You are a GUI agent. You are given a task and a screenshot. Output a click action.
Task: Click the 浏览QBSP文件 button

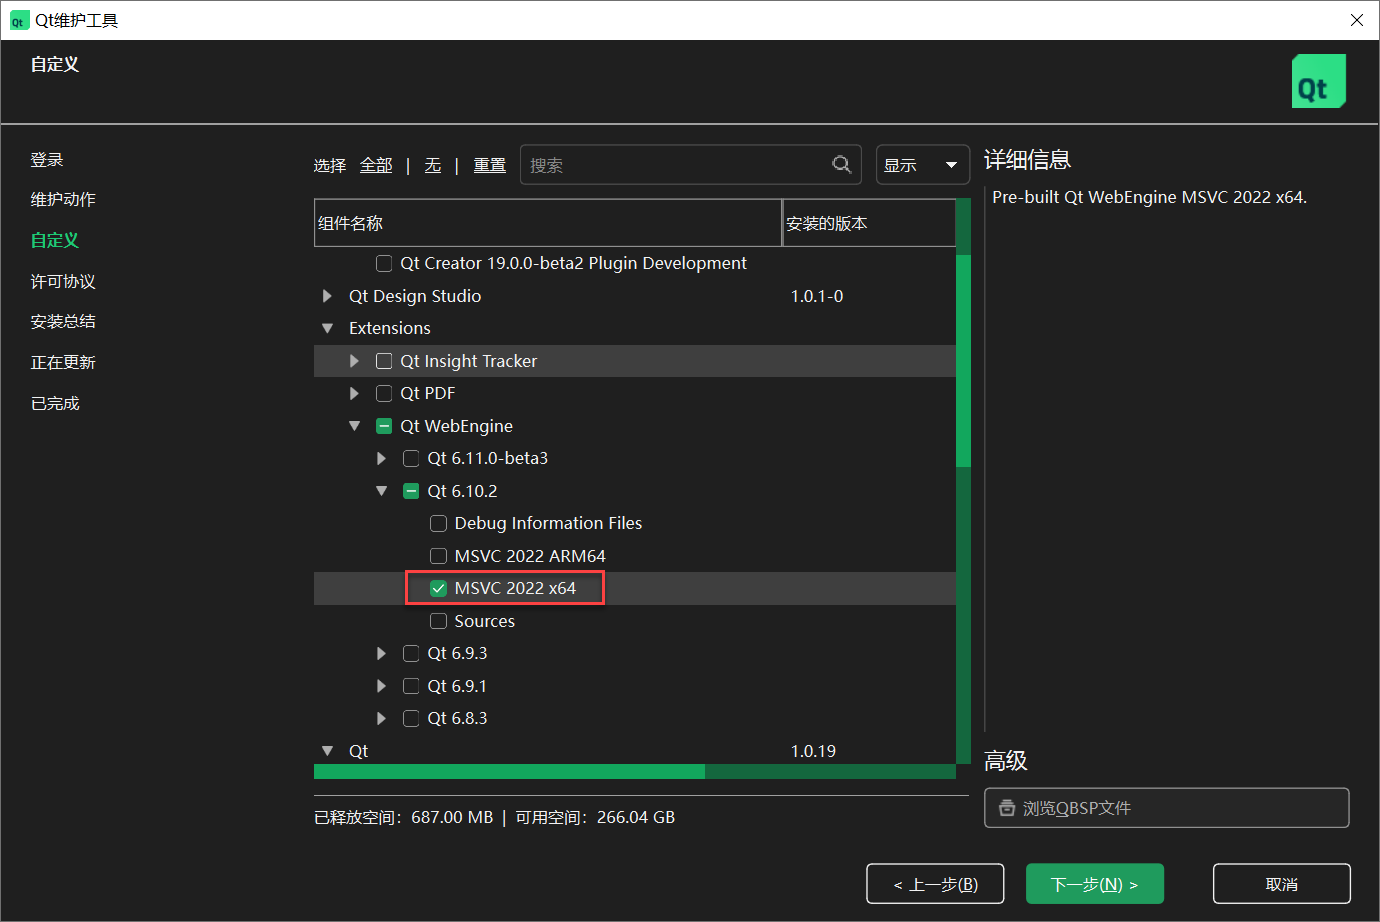coord(1167,808)
